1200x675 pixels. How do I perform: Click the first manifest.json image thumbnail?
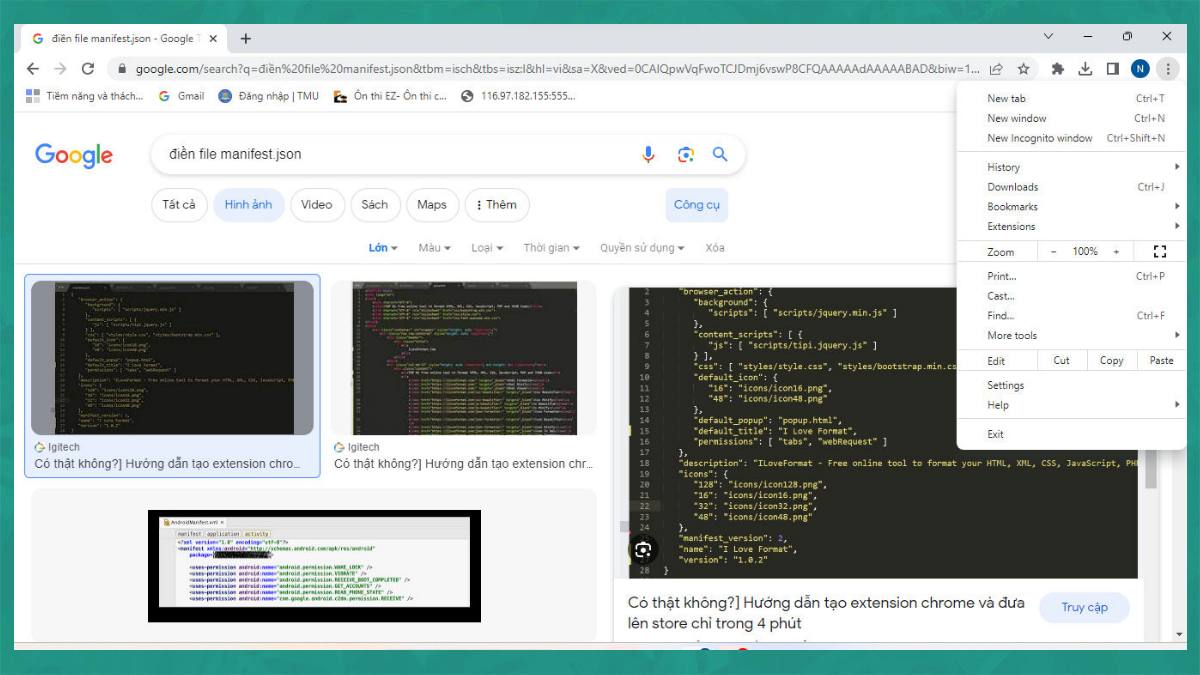pos(172,357)
